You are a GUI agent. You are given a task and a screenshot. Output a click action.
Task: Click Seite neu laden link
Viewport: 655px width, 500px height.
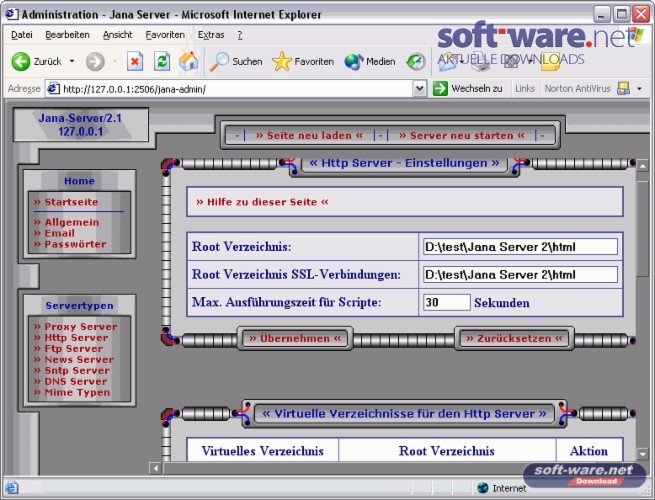pos(309,135)
